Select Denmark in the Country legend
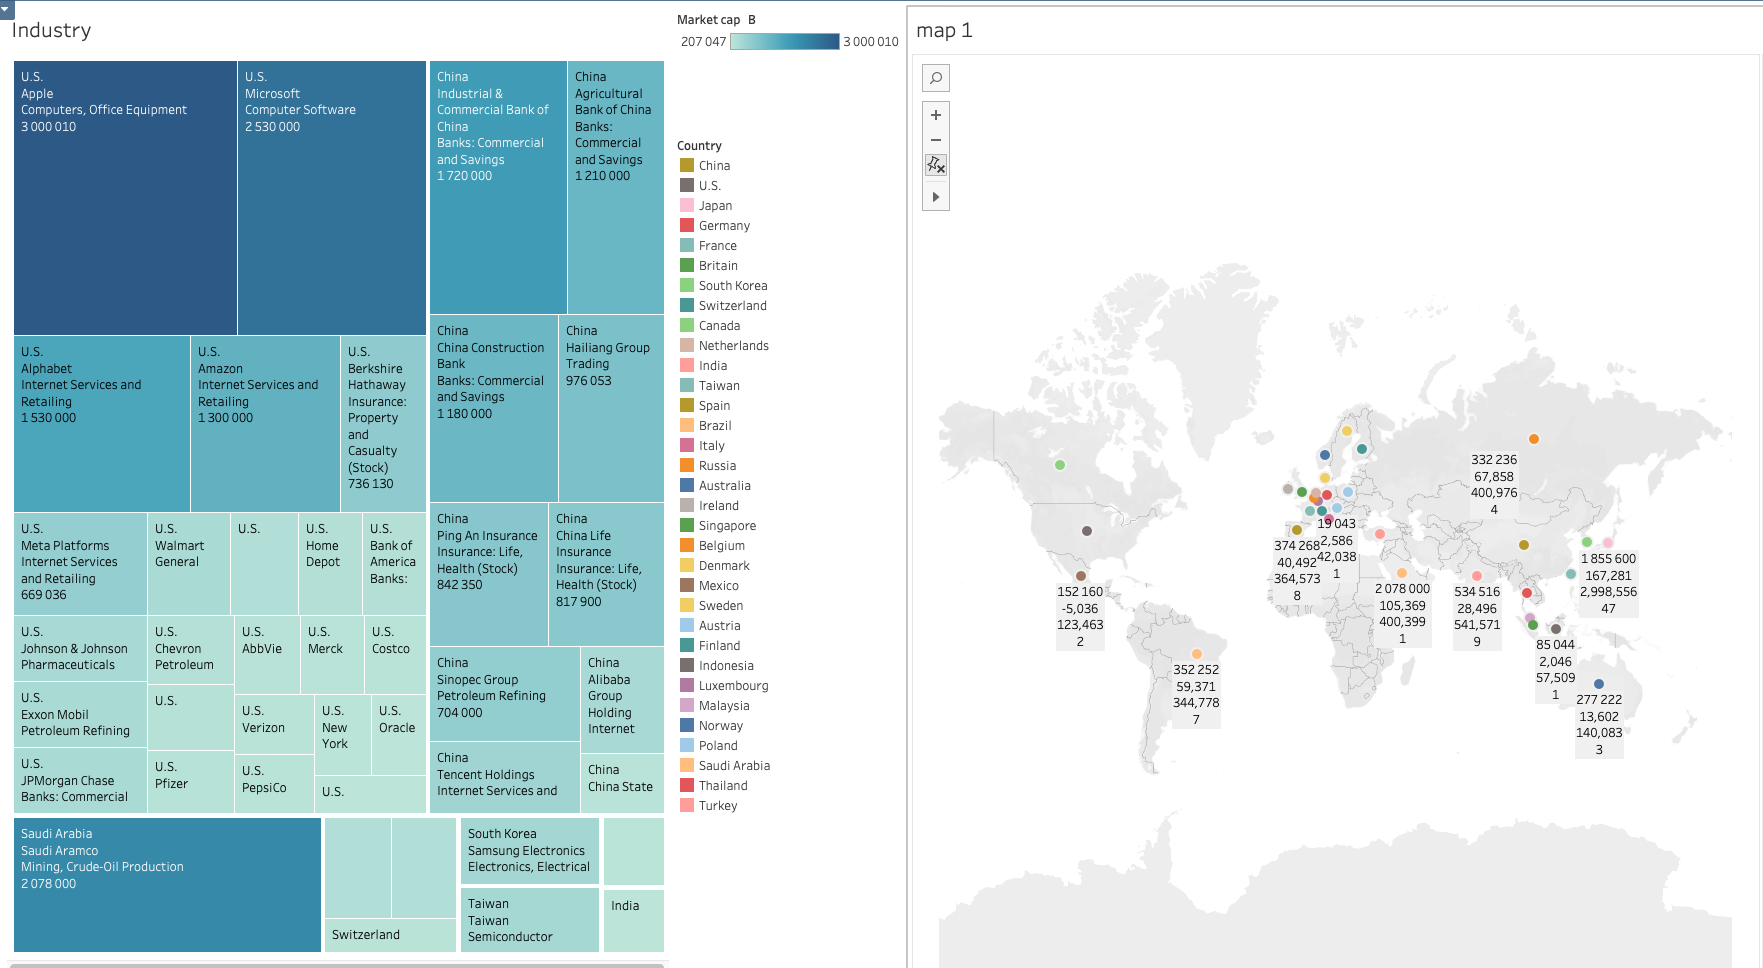 [724, 566]
